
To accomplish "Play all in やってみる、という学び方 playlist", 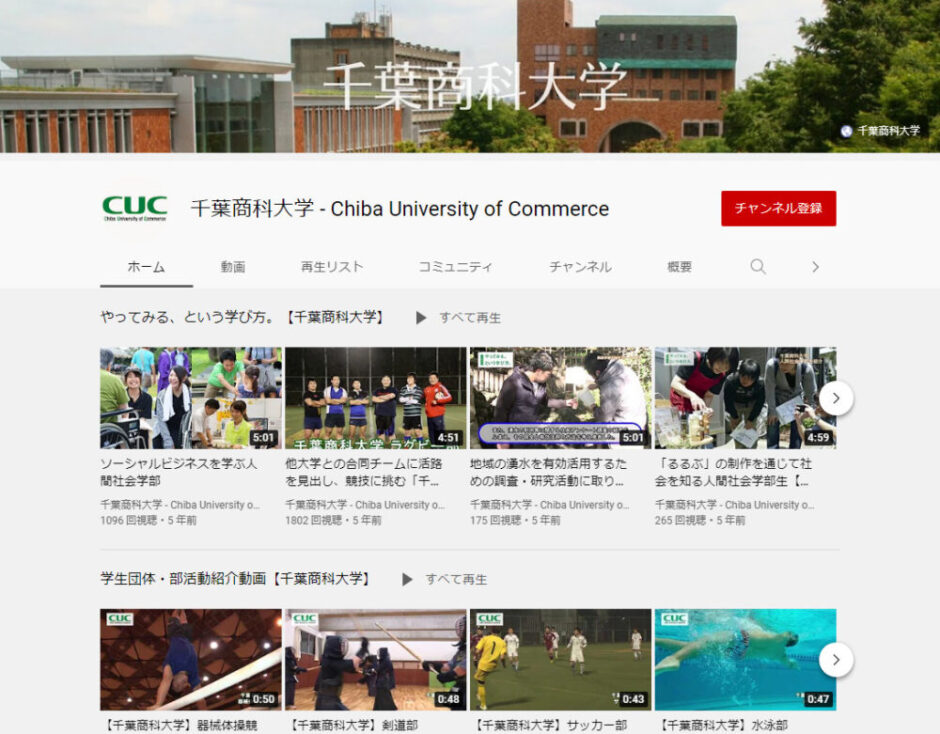I will pyautogui.click(x=459, y=318).
